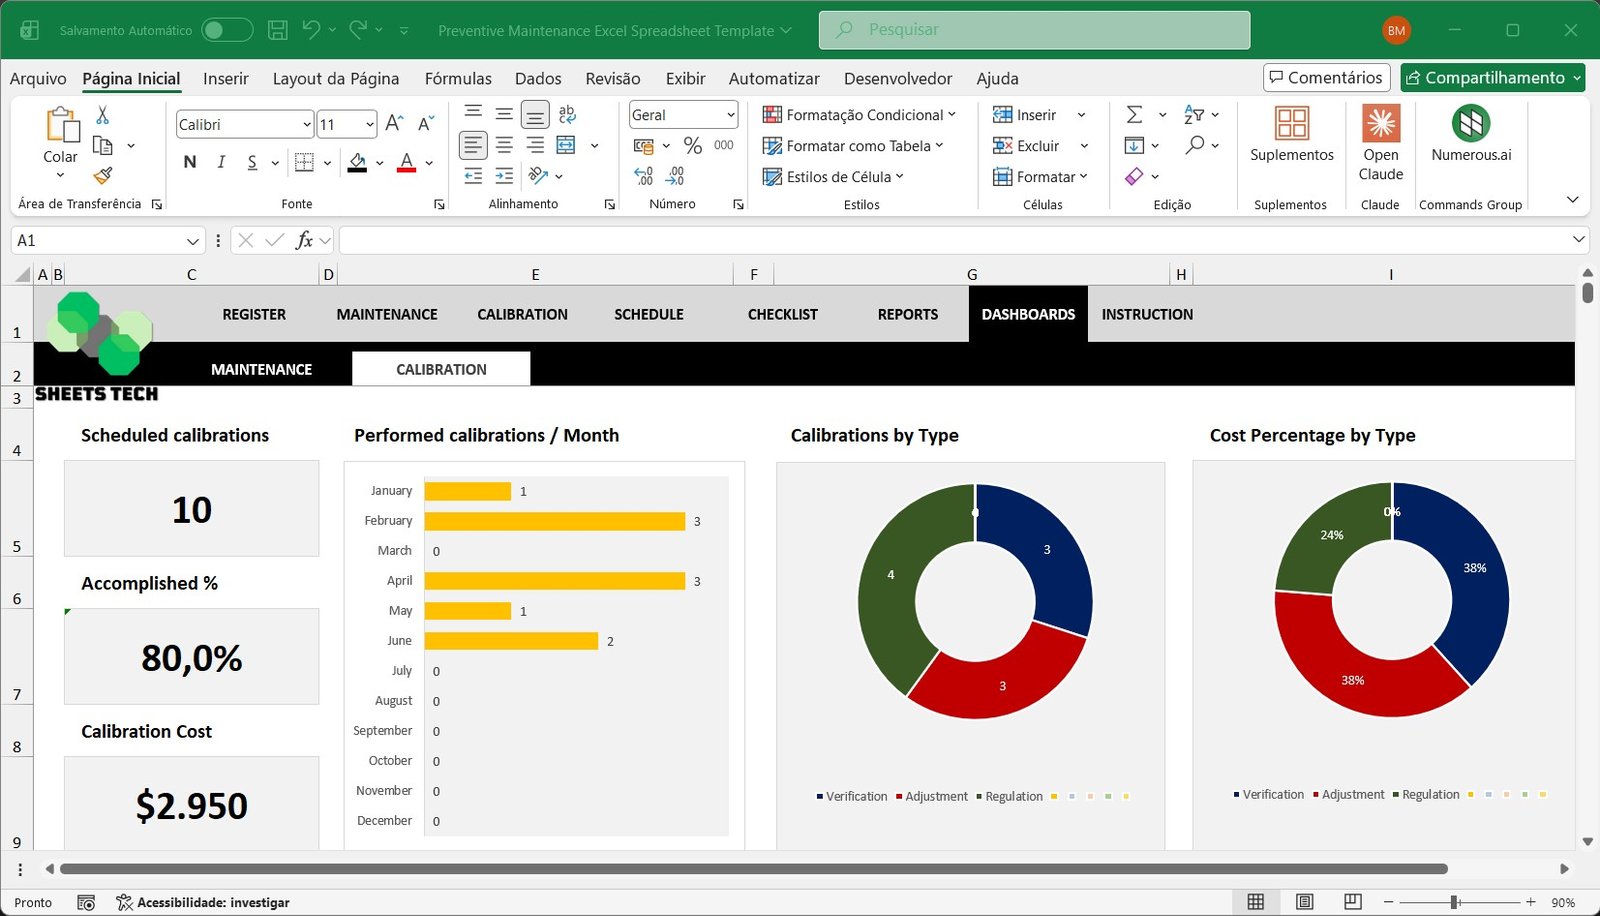Switch to the Fórmulas ribbon tab
The image size is (1600, 916).
tap(457, 78)
